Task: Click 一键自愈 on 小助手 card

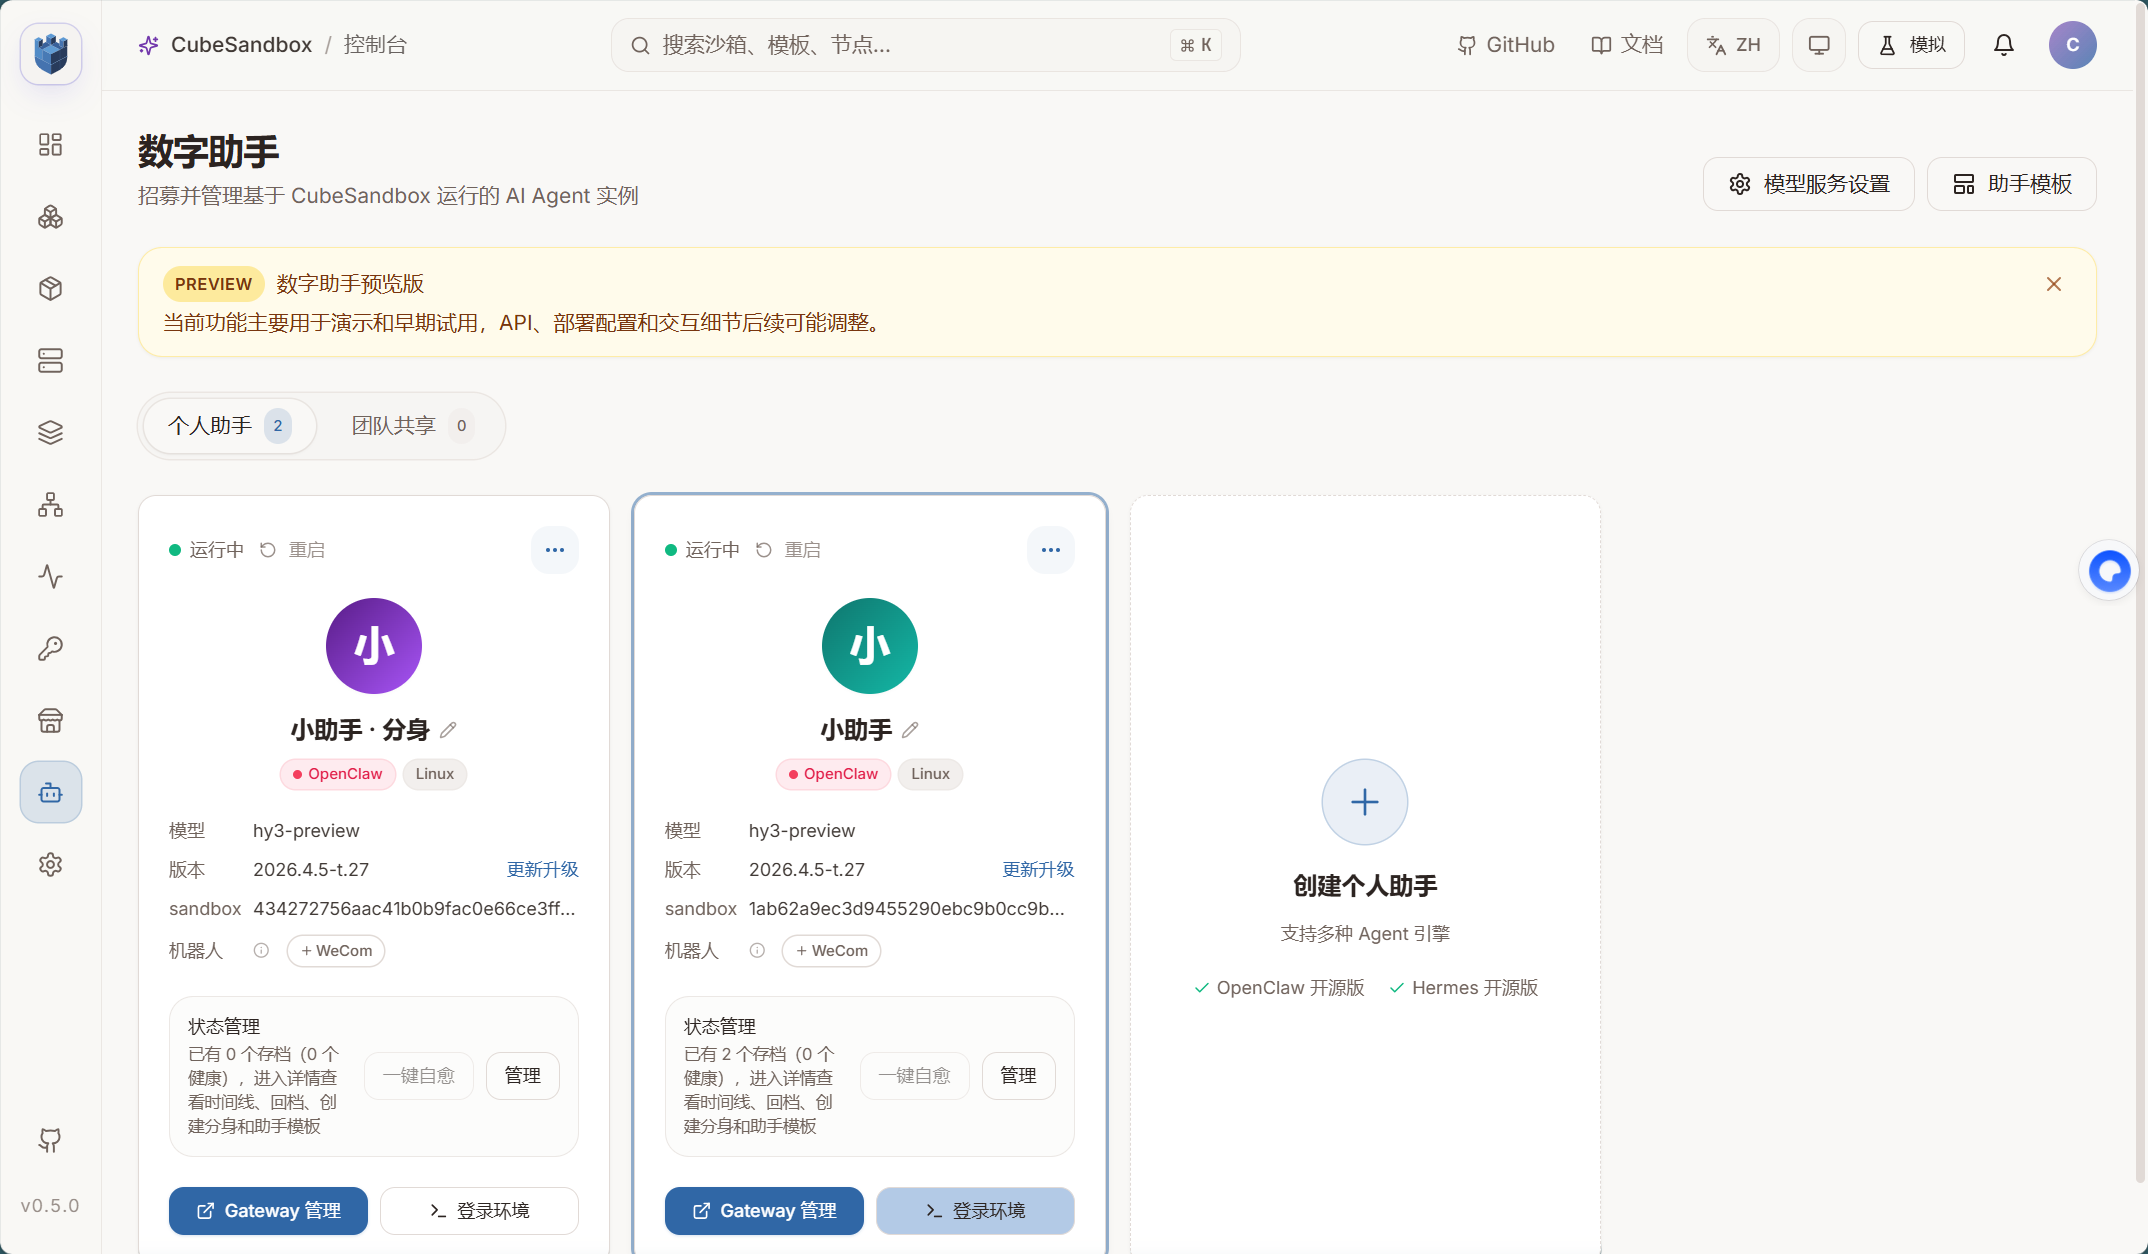Action: 915,1076
